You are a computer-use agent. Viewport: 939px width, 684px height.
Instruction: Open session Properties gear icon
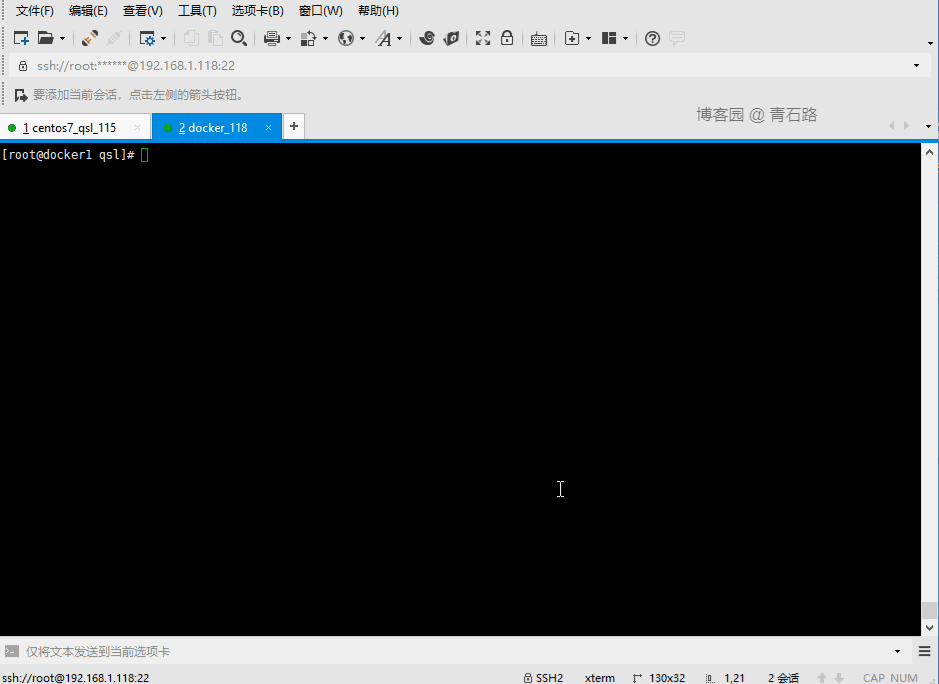tap(147, 38)
